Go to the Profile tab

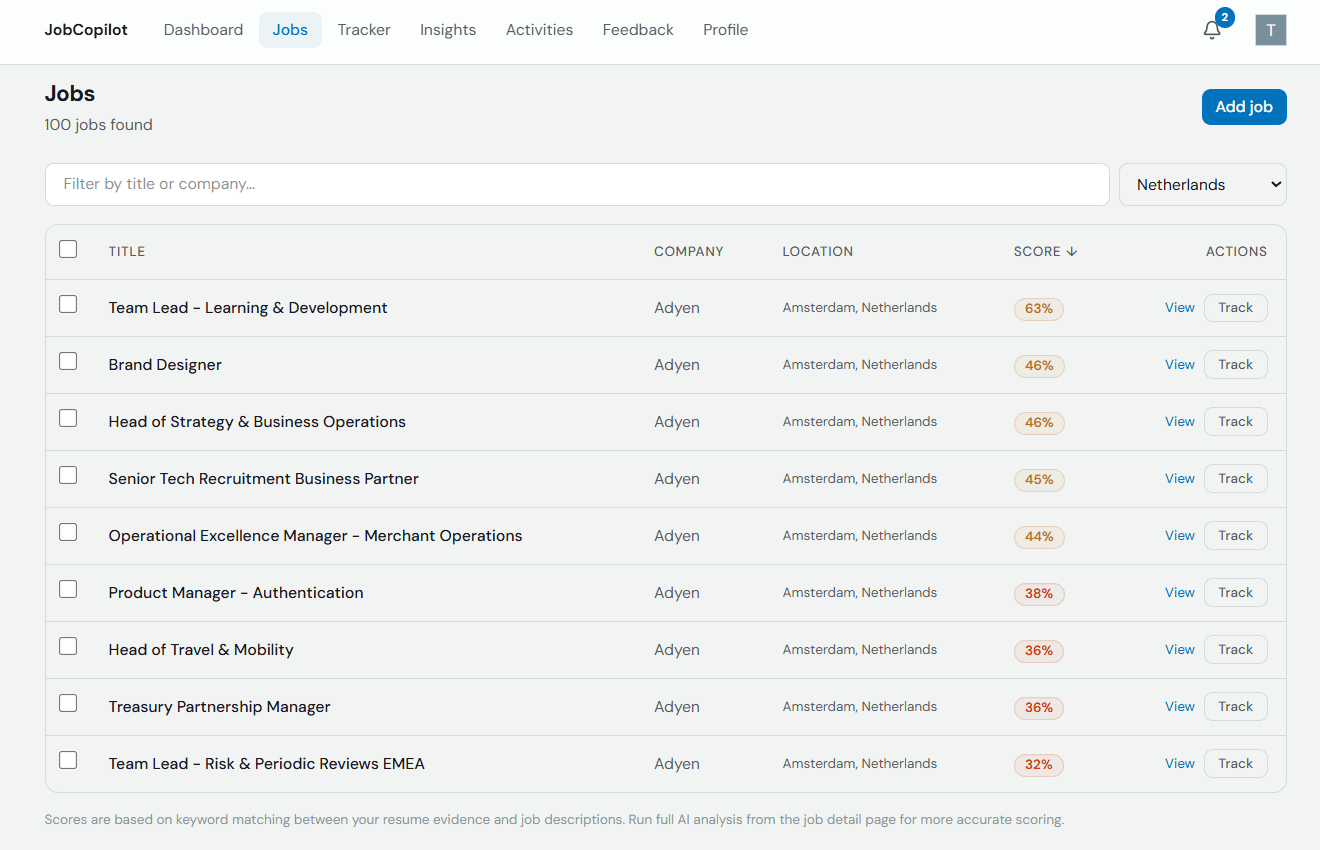(725, 30)
